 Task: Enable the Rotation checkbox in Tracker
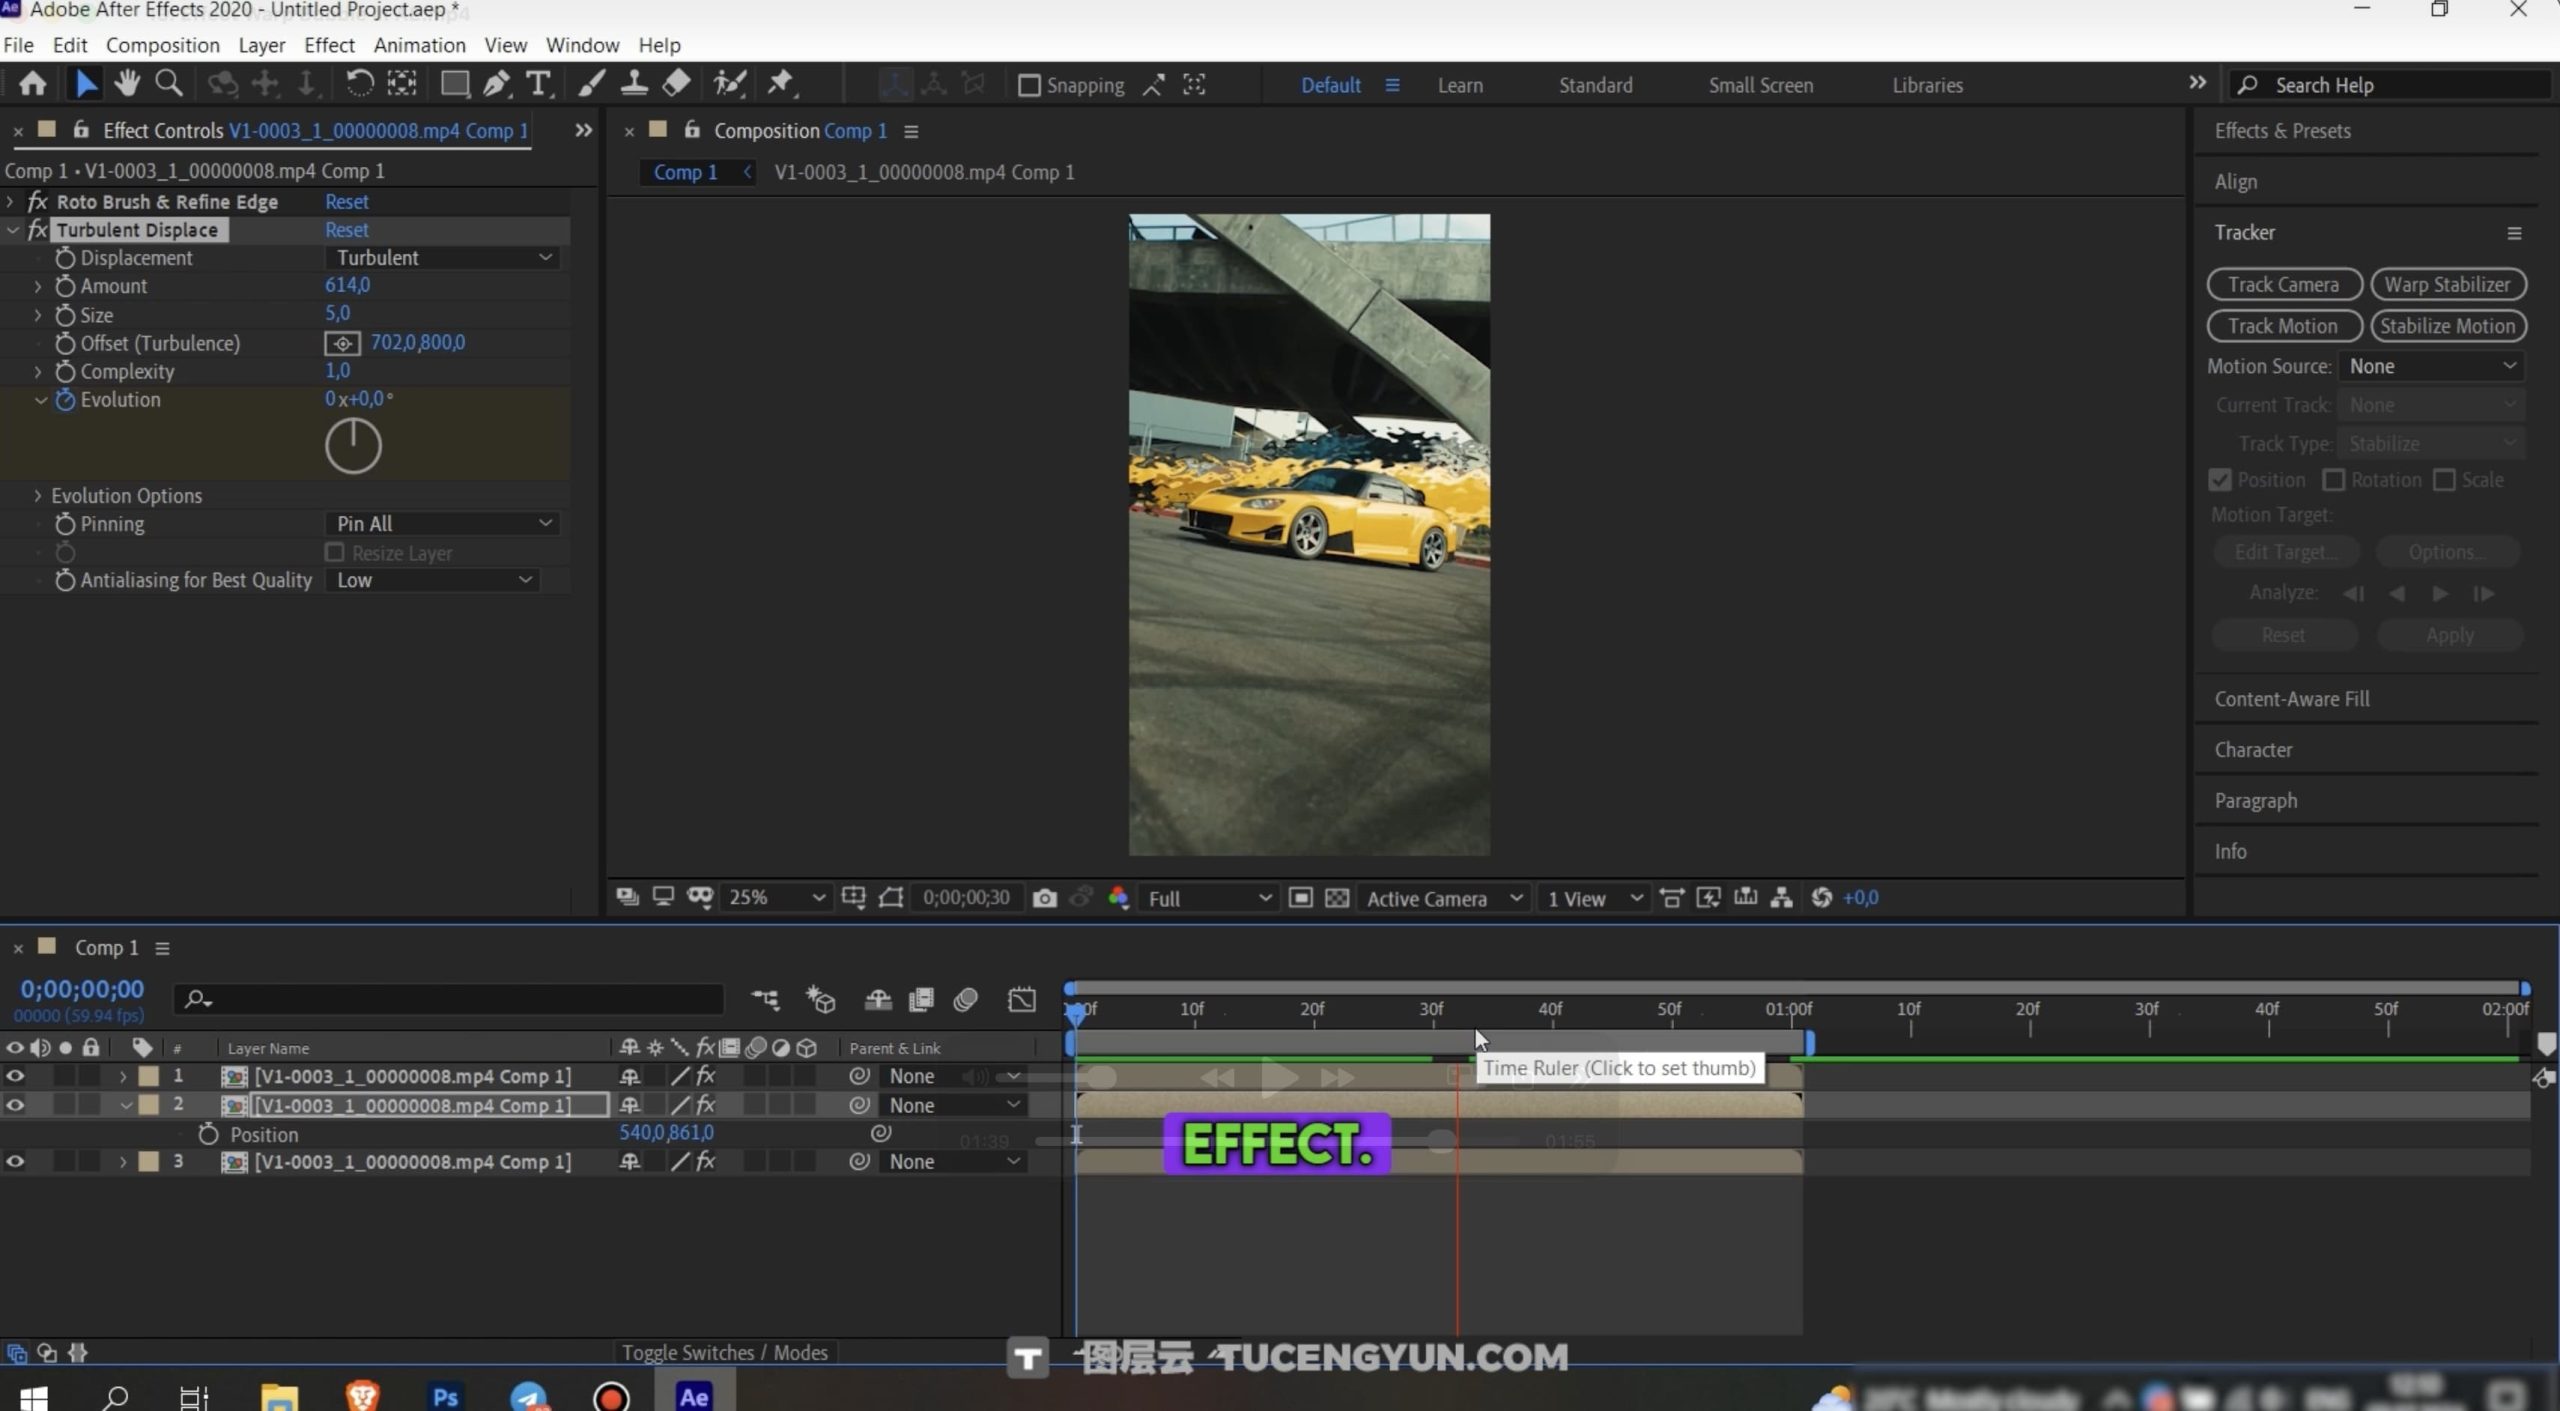click(x=2333, y=480)
